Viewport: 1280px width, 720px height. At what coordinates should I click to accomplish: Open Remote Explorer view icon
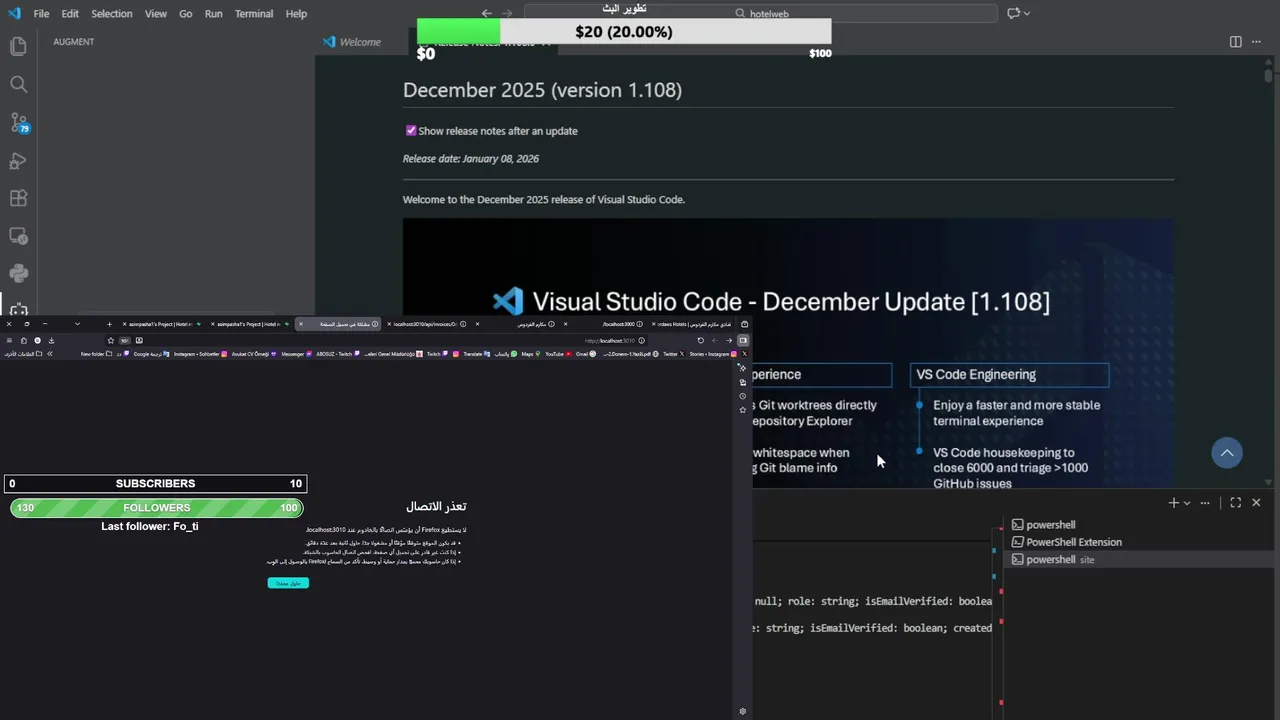[18, 236]
